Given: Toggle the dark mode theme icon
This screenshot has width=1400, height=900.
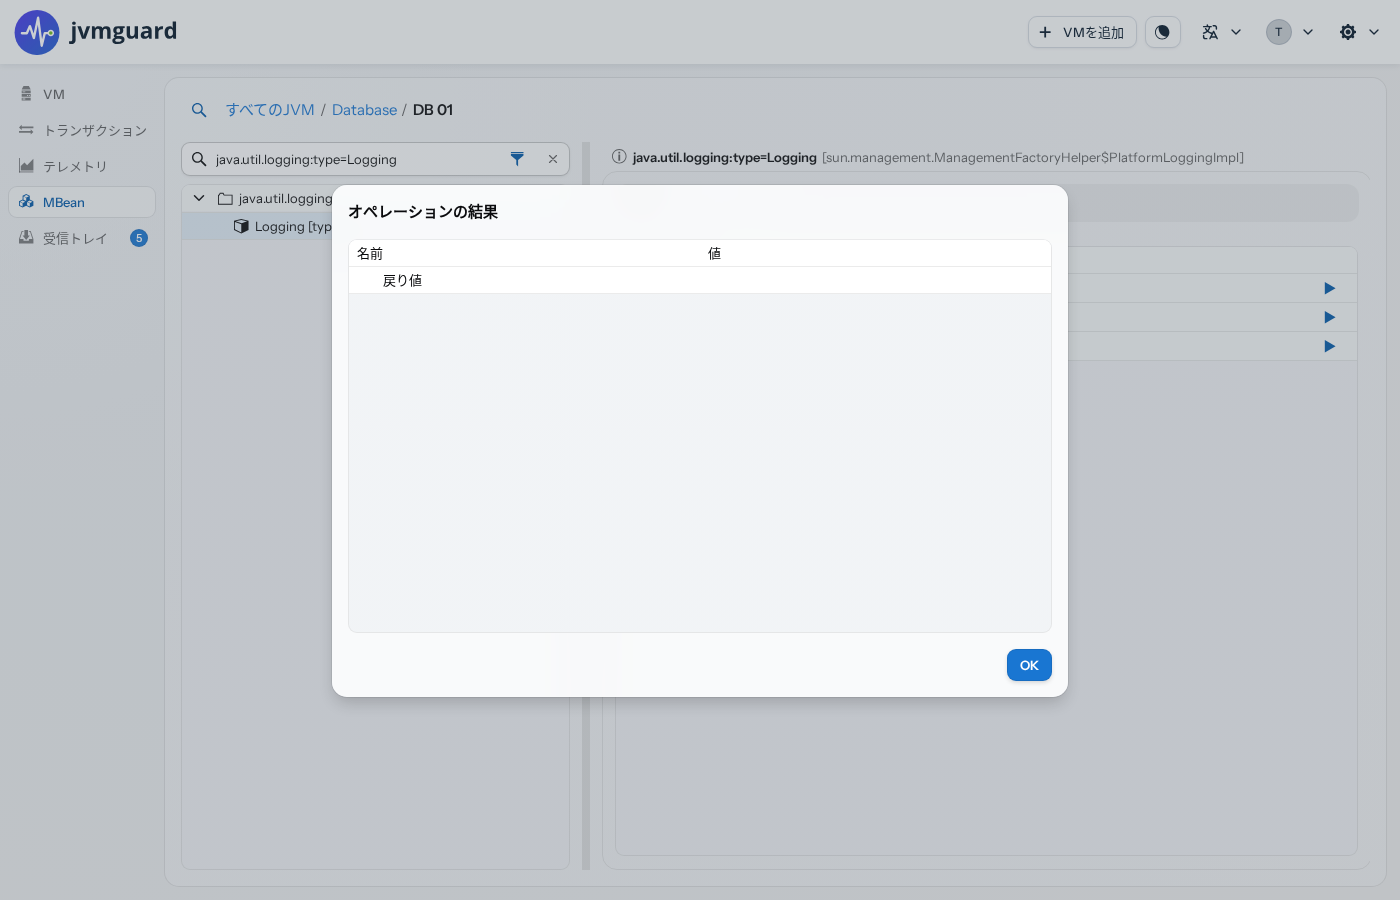Looking at the screenshot, I should 1162,32.
